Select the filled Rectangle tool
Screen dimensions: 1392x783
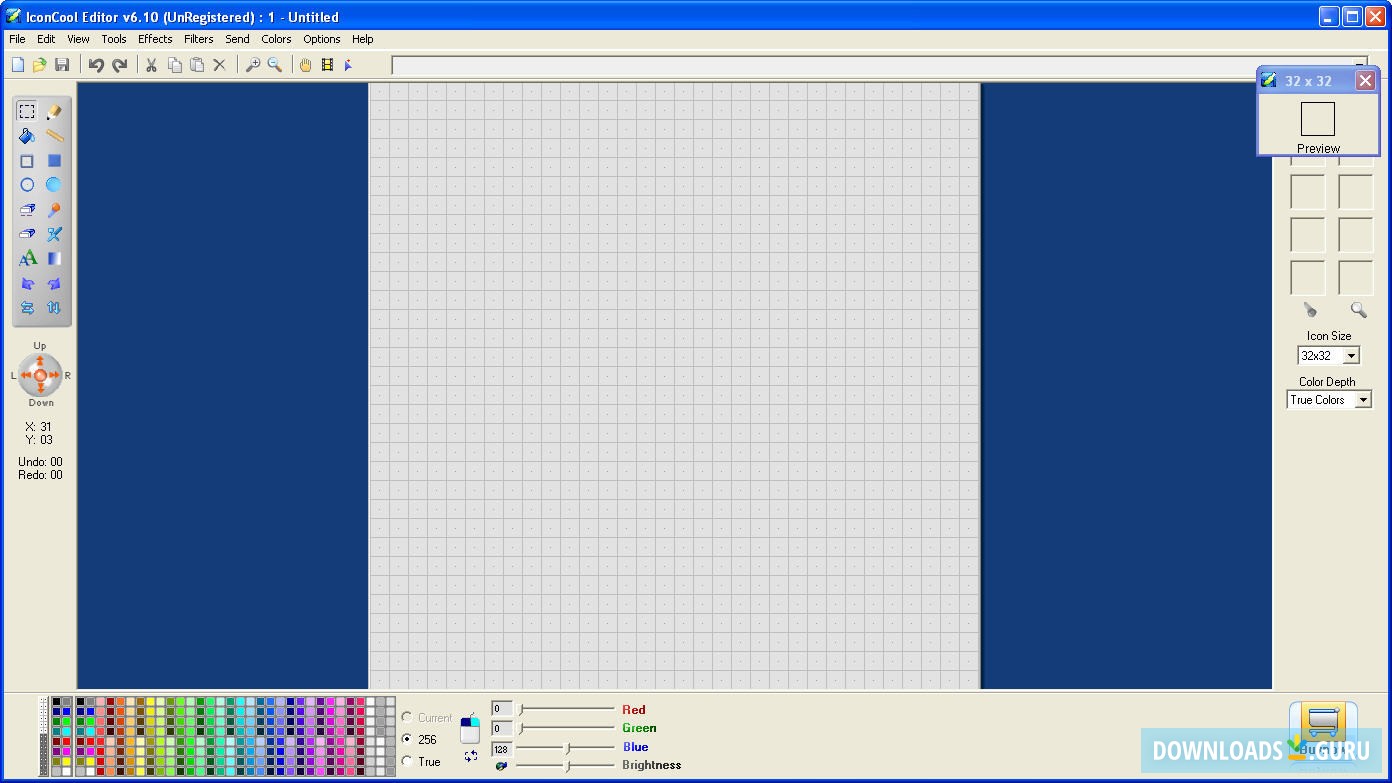[54, 160]
